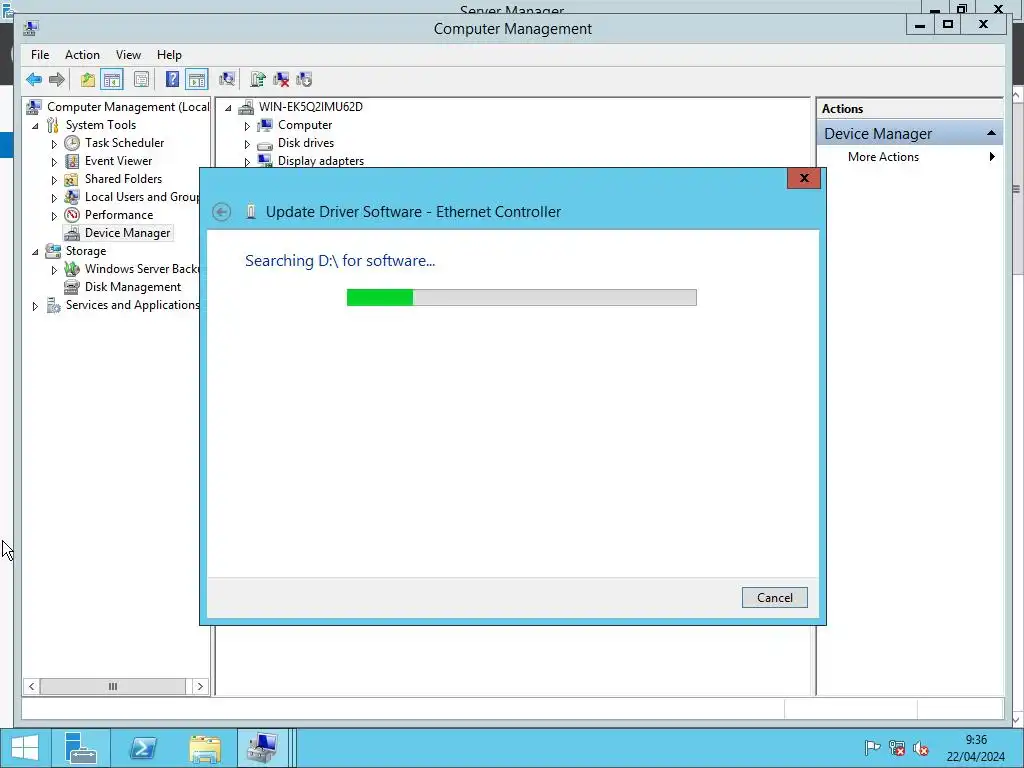
Task: Click the Computer Management taskbar icon
Action: pyautogui.click(x=262, y=748)
